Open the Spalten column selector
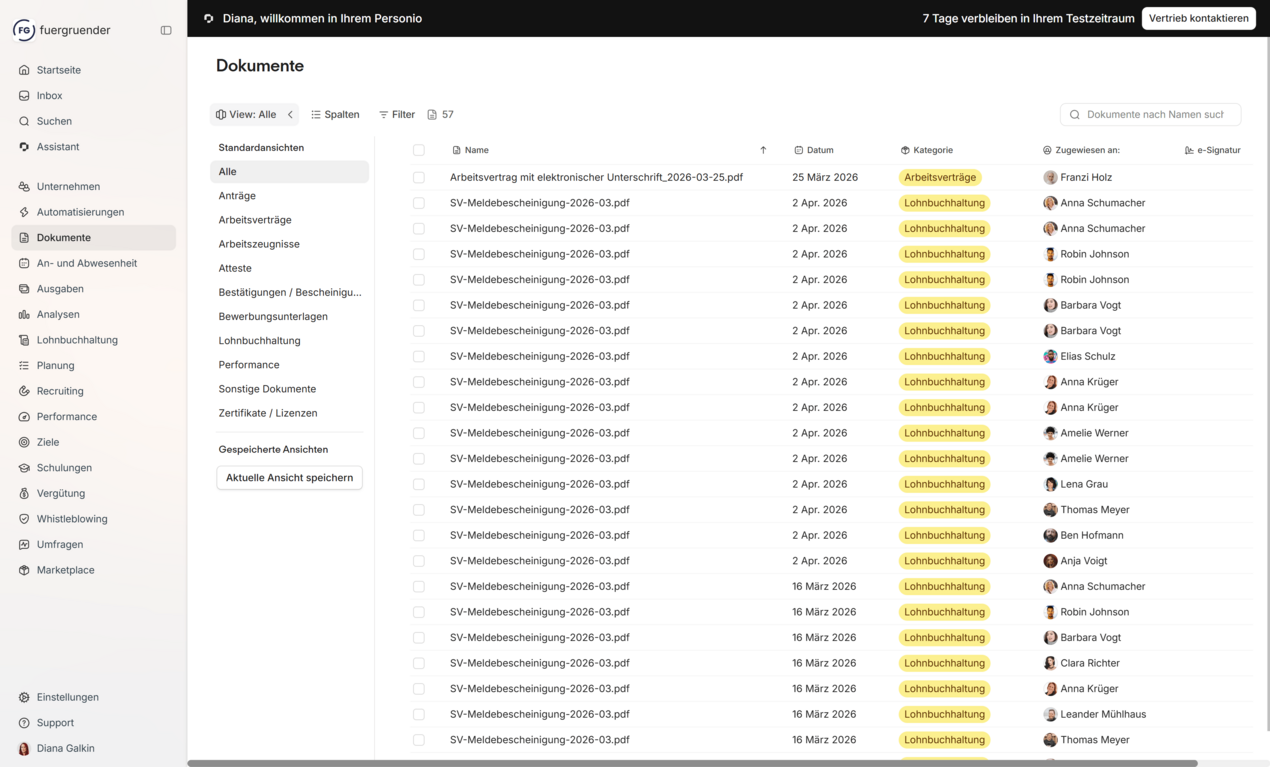 click(335, 114)
